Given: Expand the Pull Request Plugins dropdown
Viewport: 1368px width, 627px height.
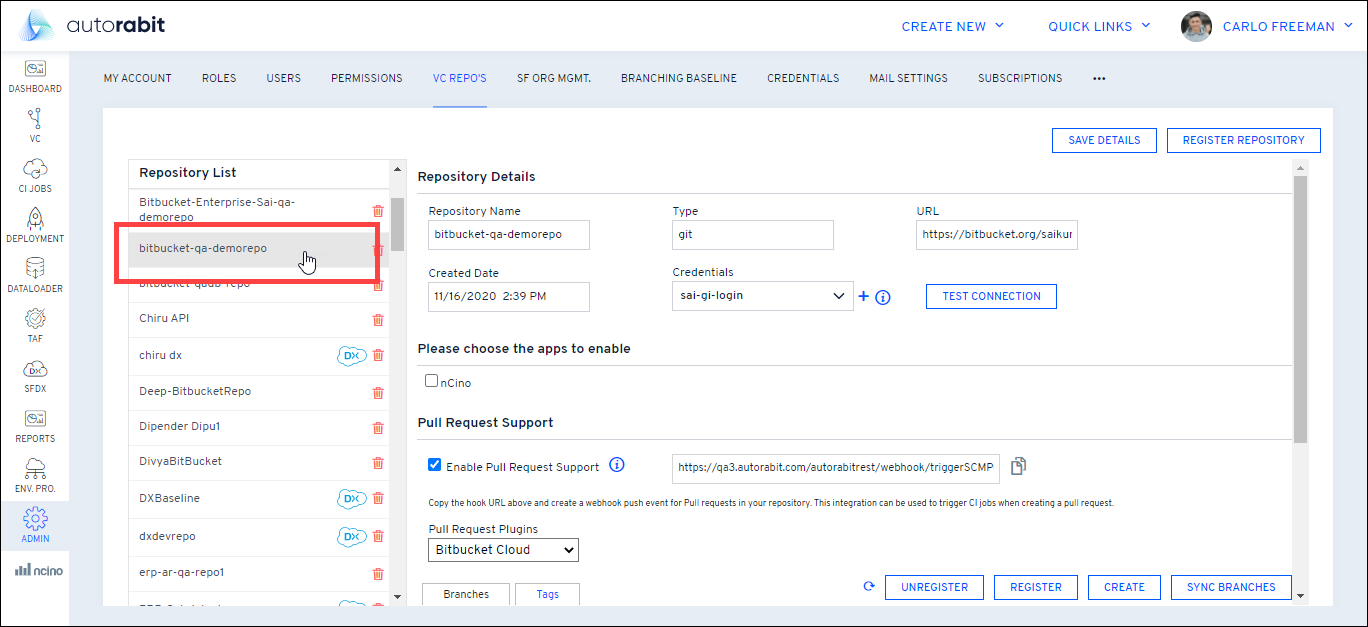Looking at the screenshot, I should [504, 550].
